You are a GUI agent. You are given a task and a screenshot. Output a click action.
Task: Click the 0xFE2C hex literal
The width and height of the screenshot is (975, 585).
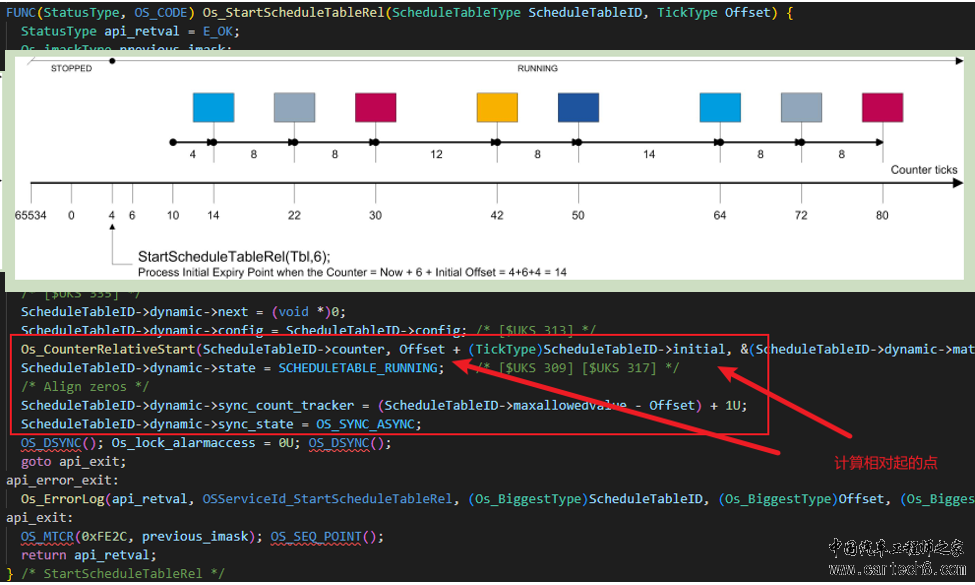(104, 536)
